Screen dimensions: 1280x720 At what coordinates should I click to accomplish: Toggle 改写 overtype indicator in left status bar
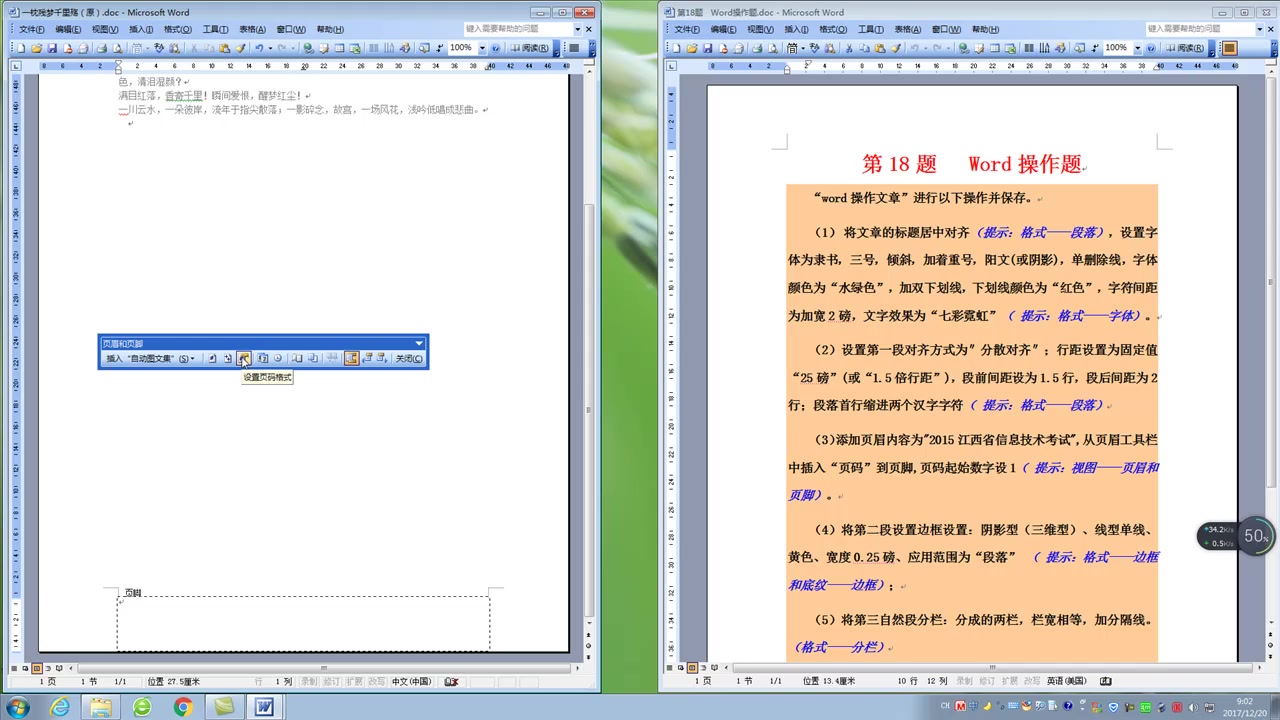tap(376, 682)
